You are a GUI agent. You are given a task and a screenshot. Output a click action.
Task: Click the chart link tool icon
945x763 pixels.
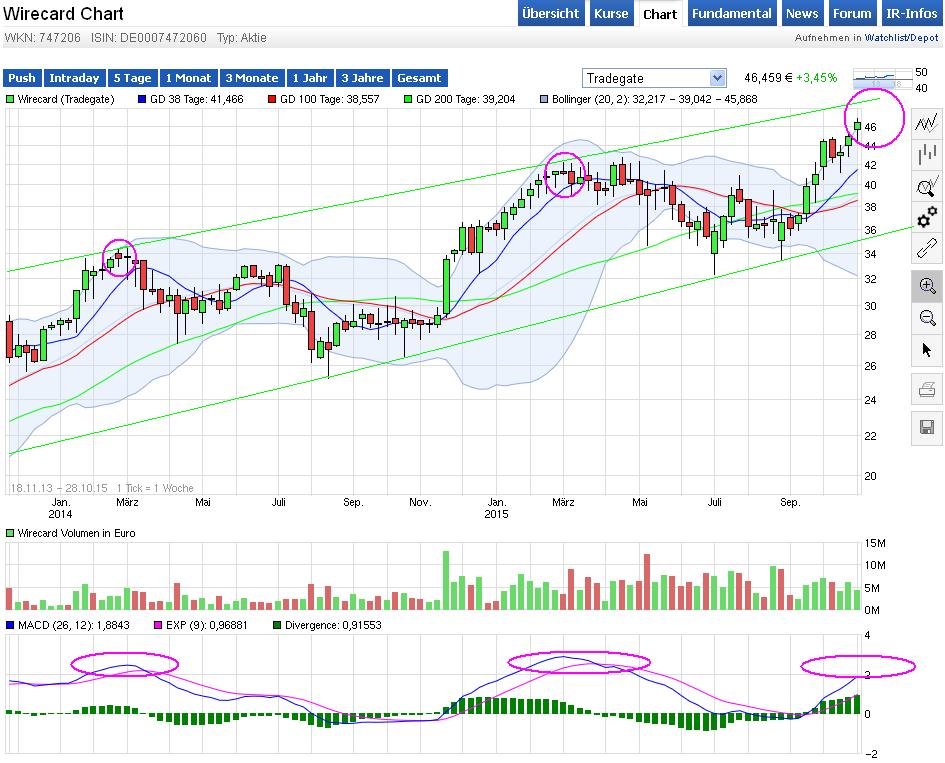(x=927, y=249)
